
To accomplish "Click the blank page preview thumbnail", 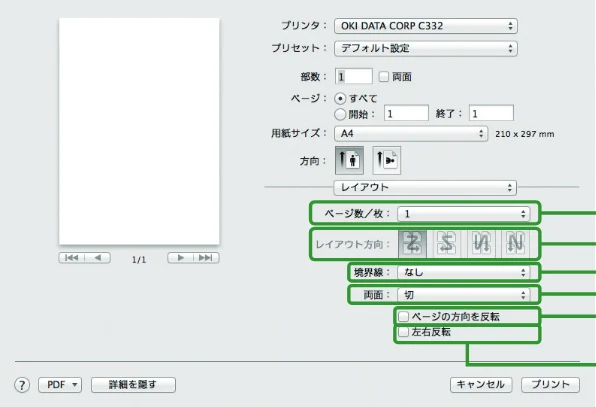I will pyautogui.click(x=139, y=131).
